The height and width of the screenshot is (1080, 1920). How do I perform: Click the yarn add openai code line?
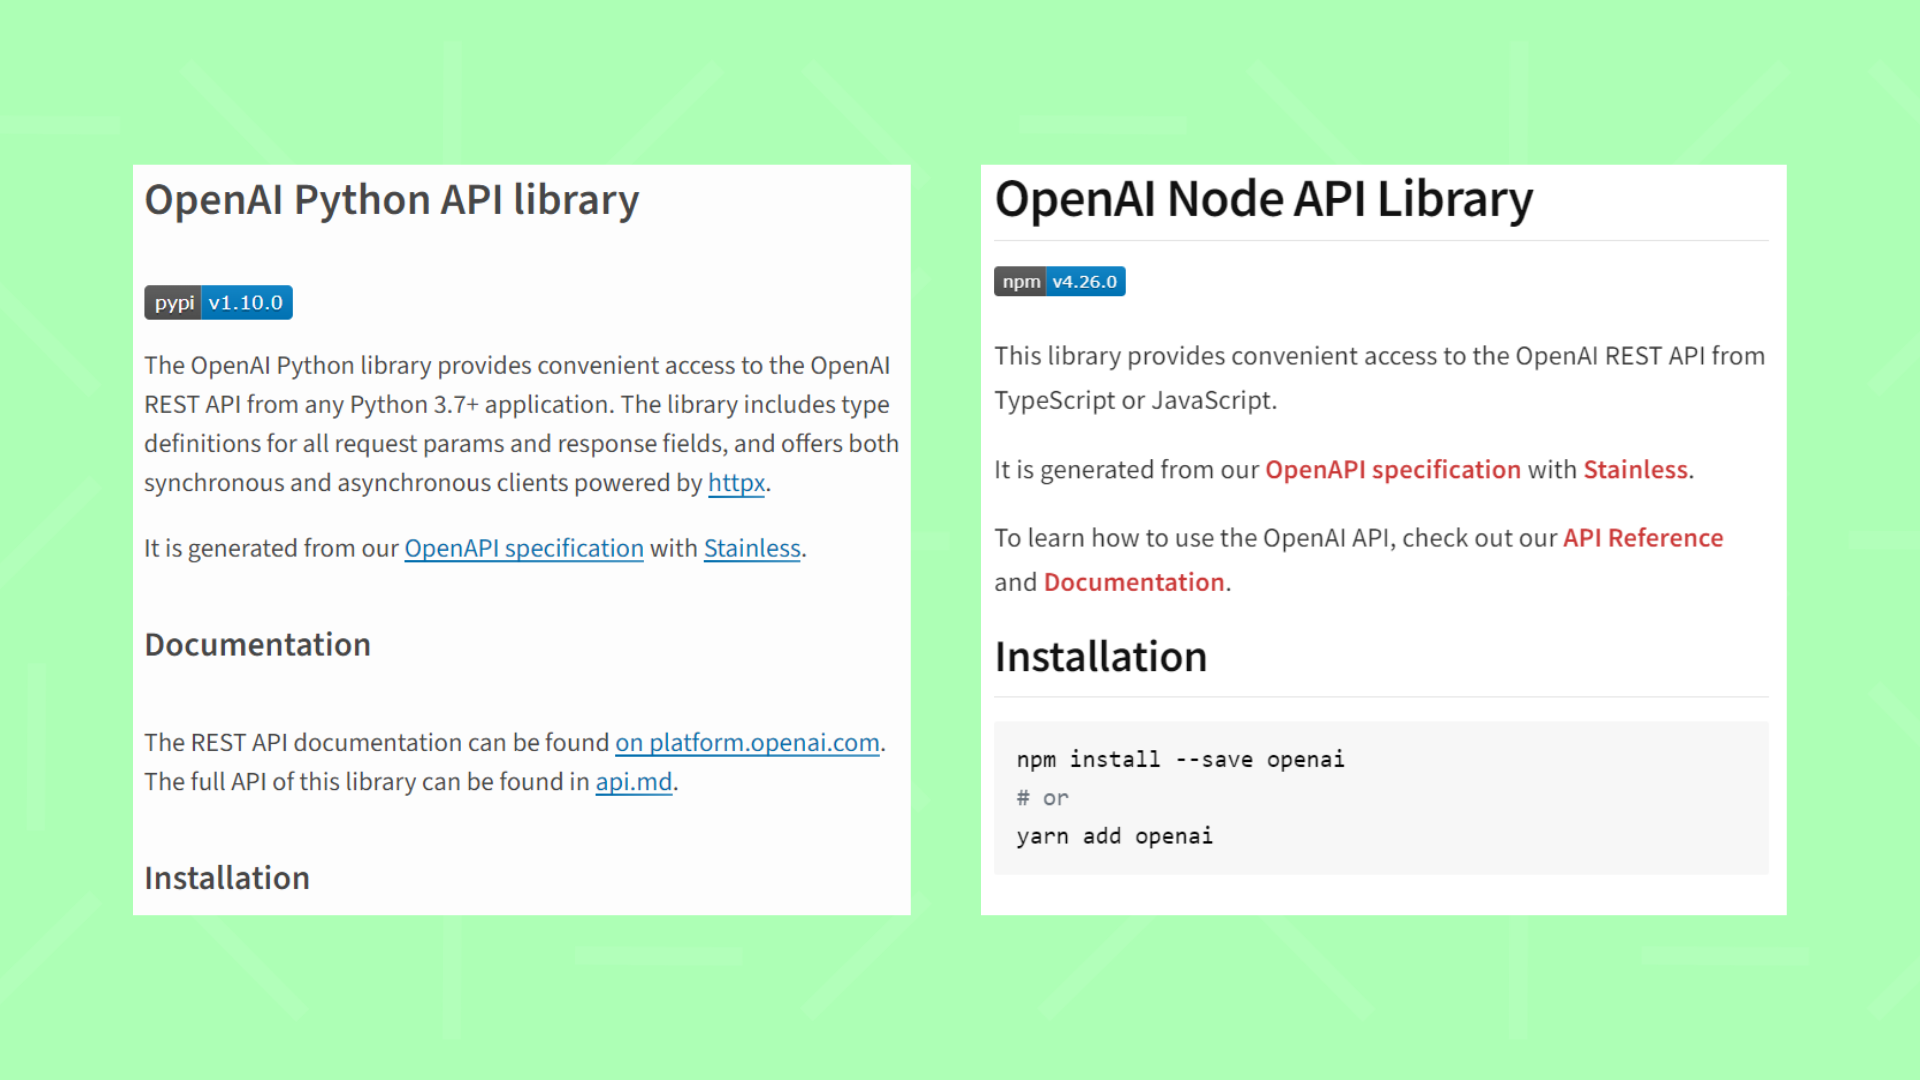click(x=1114, y=836)
